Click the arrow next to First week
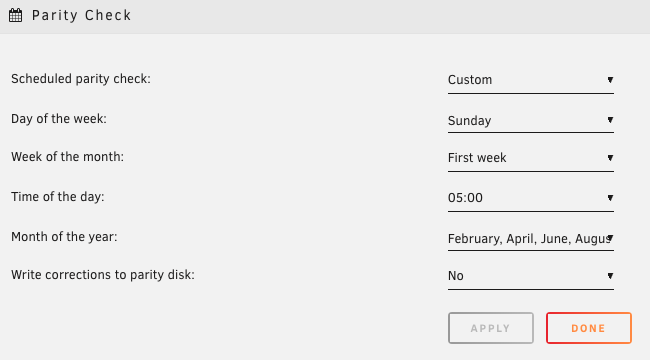 tap(610, 158)
